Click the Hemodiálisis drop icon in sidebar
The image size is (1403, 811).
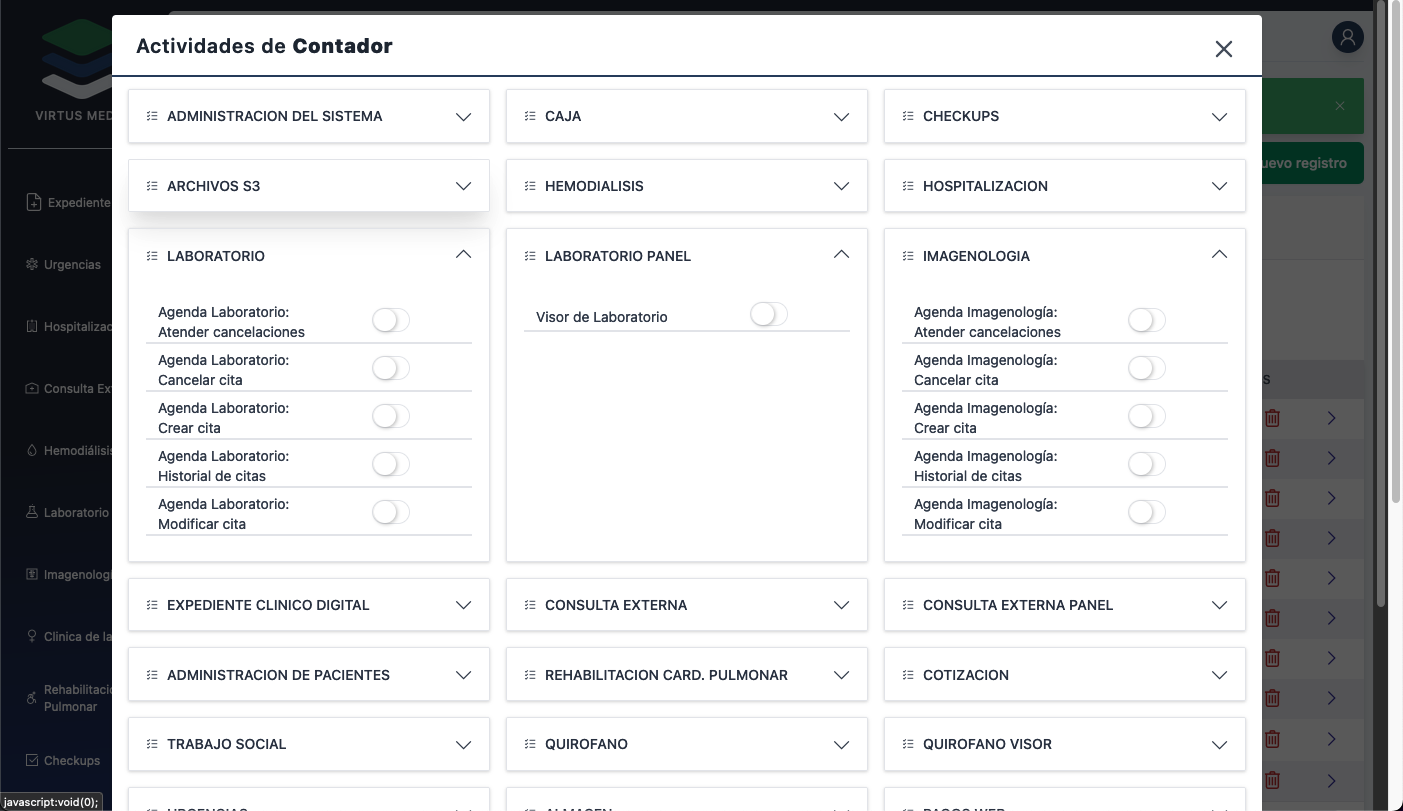[x=32, y=451]
